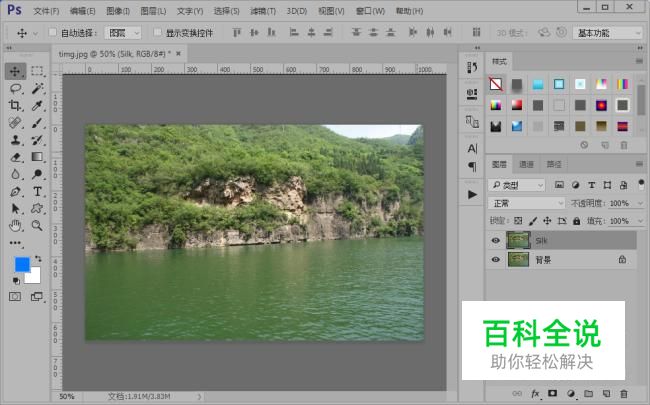Toggle lock all padlock icon
Screen dimensions: 650x405
[x=577, y=221]
